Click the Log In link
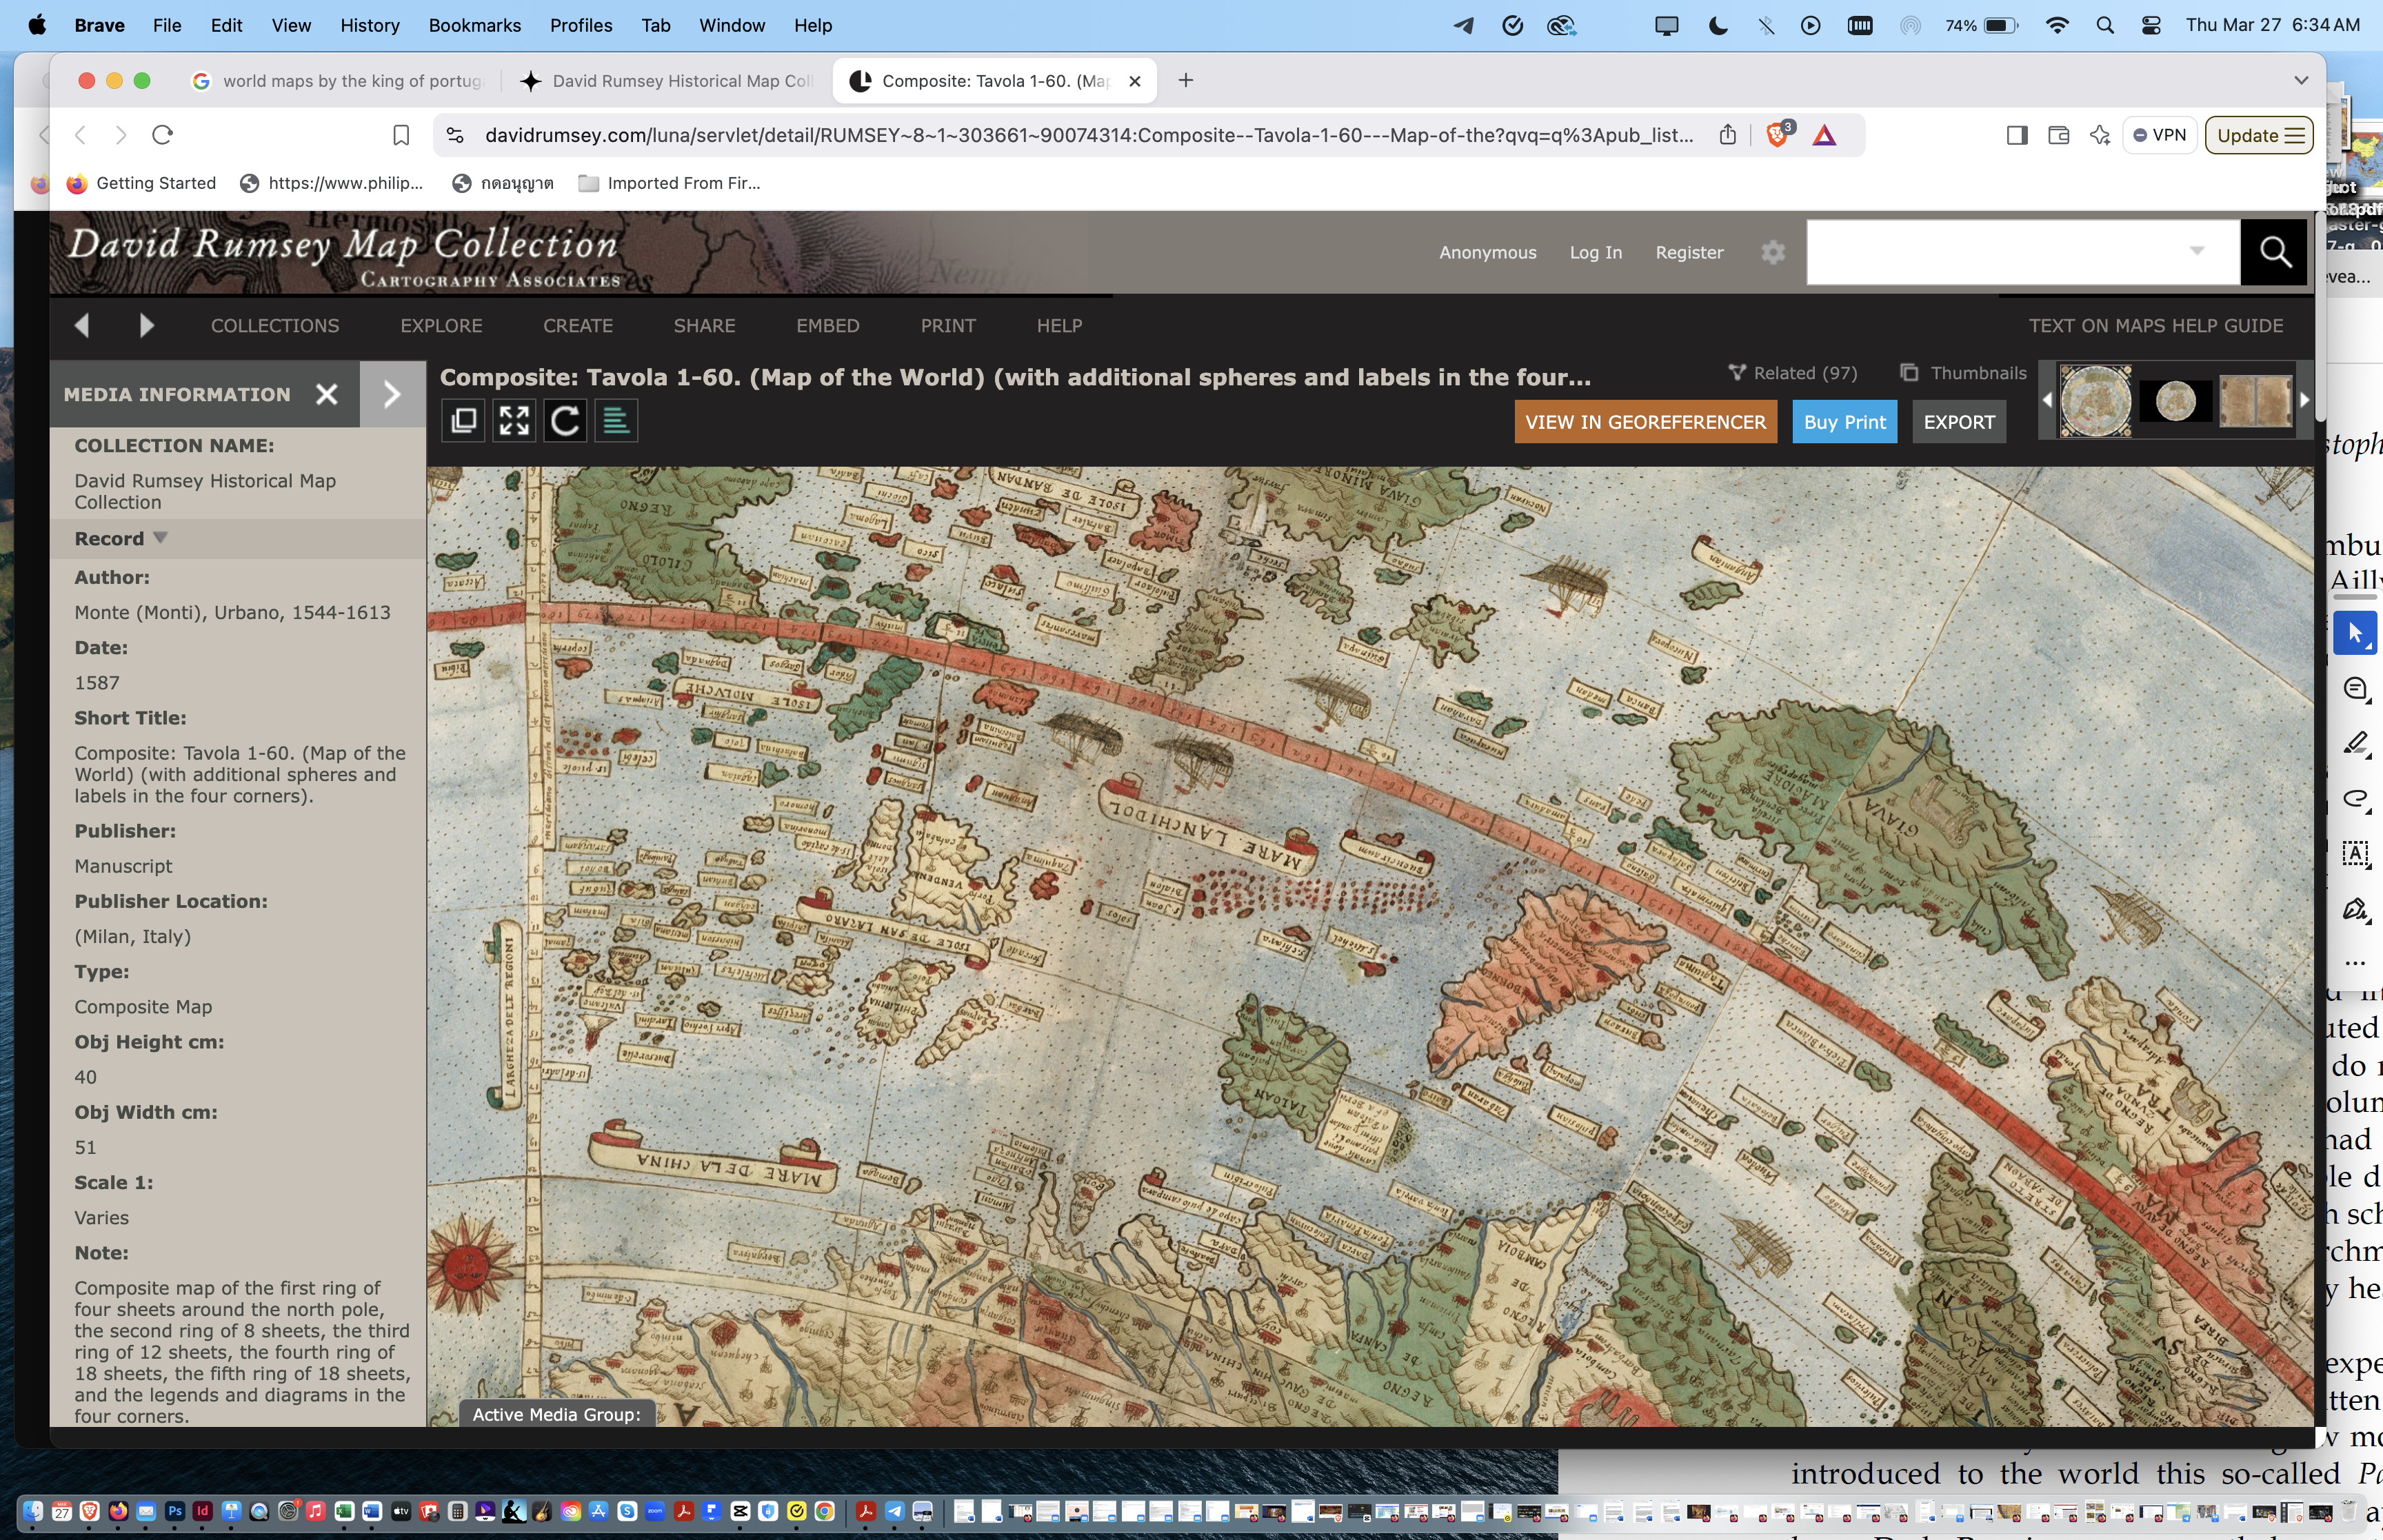Viewport: 2383px width, 1540px height. tap(1595, 252)
